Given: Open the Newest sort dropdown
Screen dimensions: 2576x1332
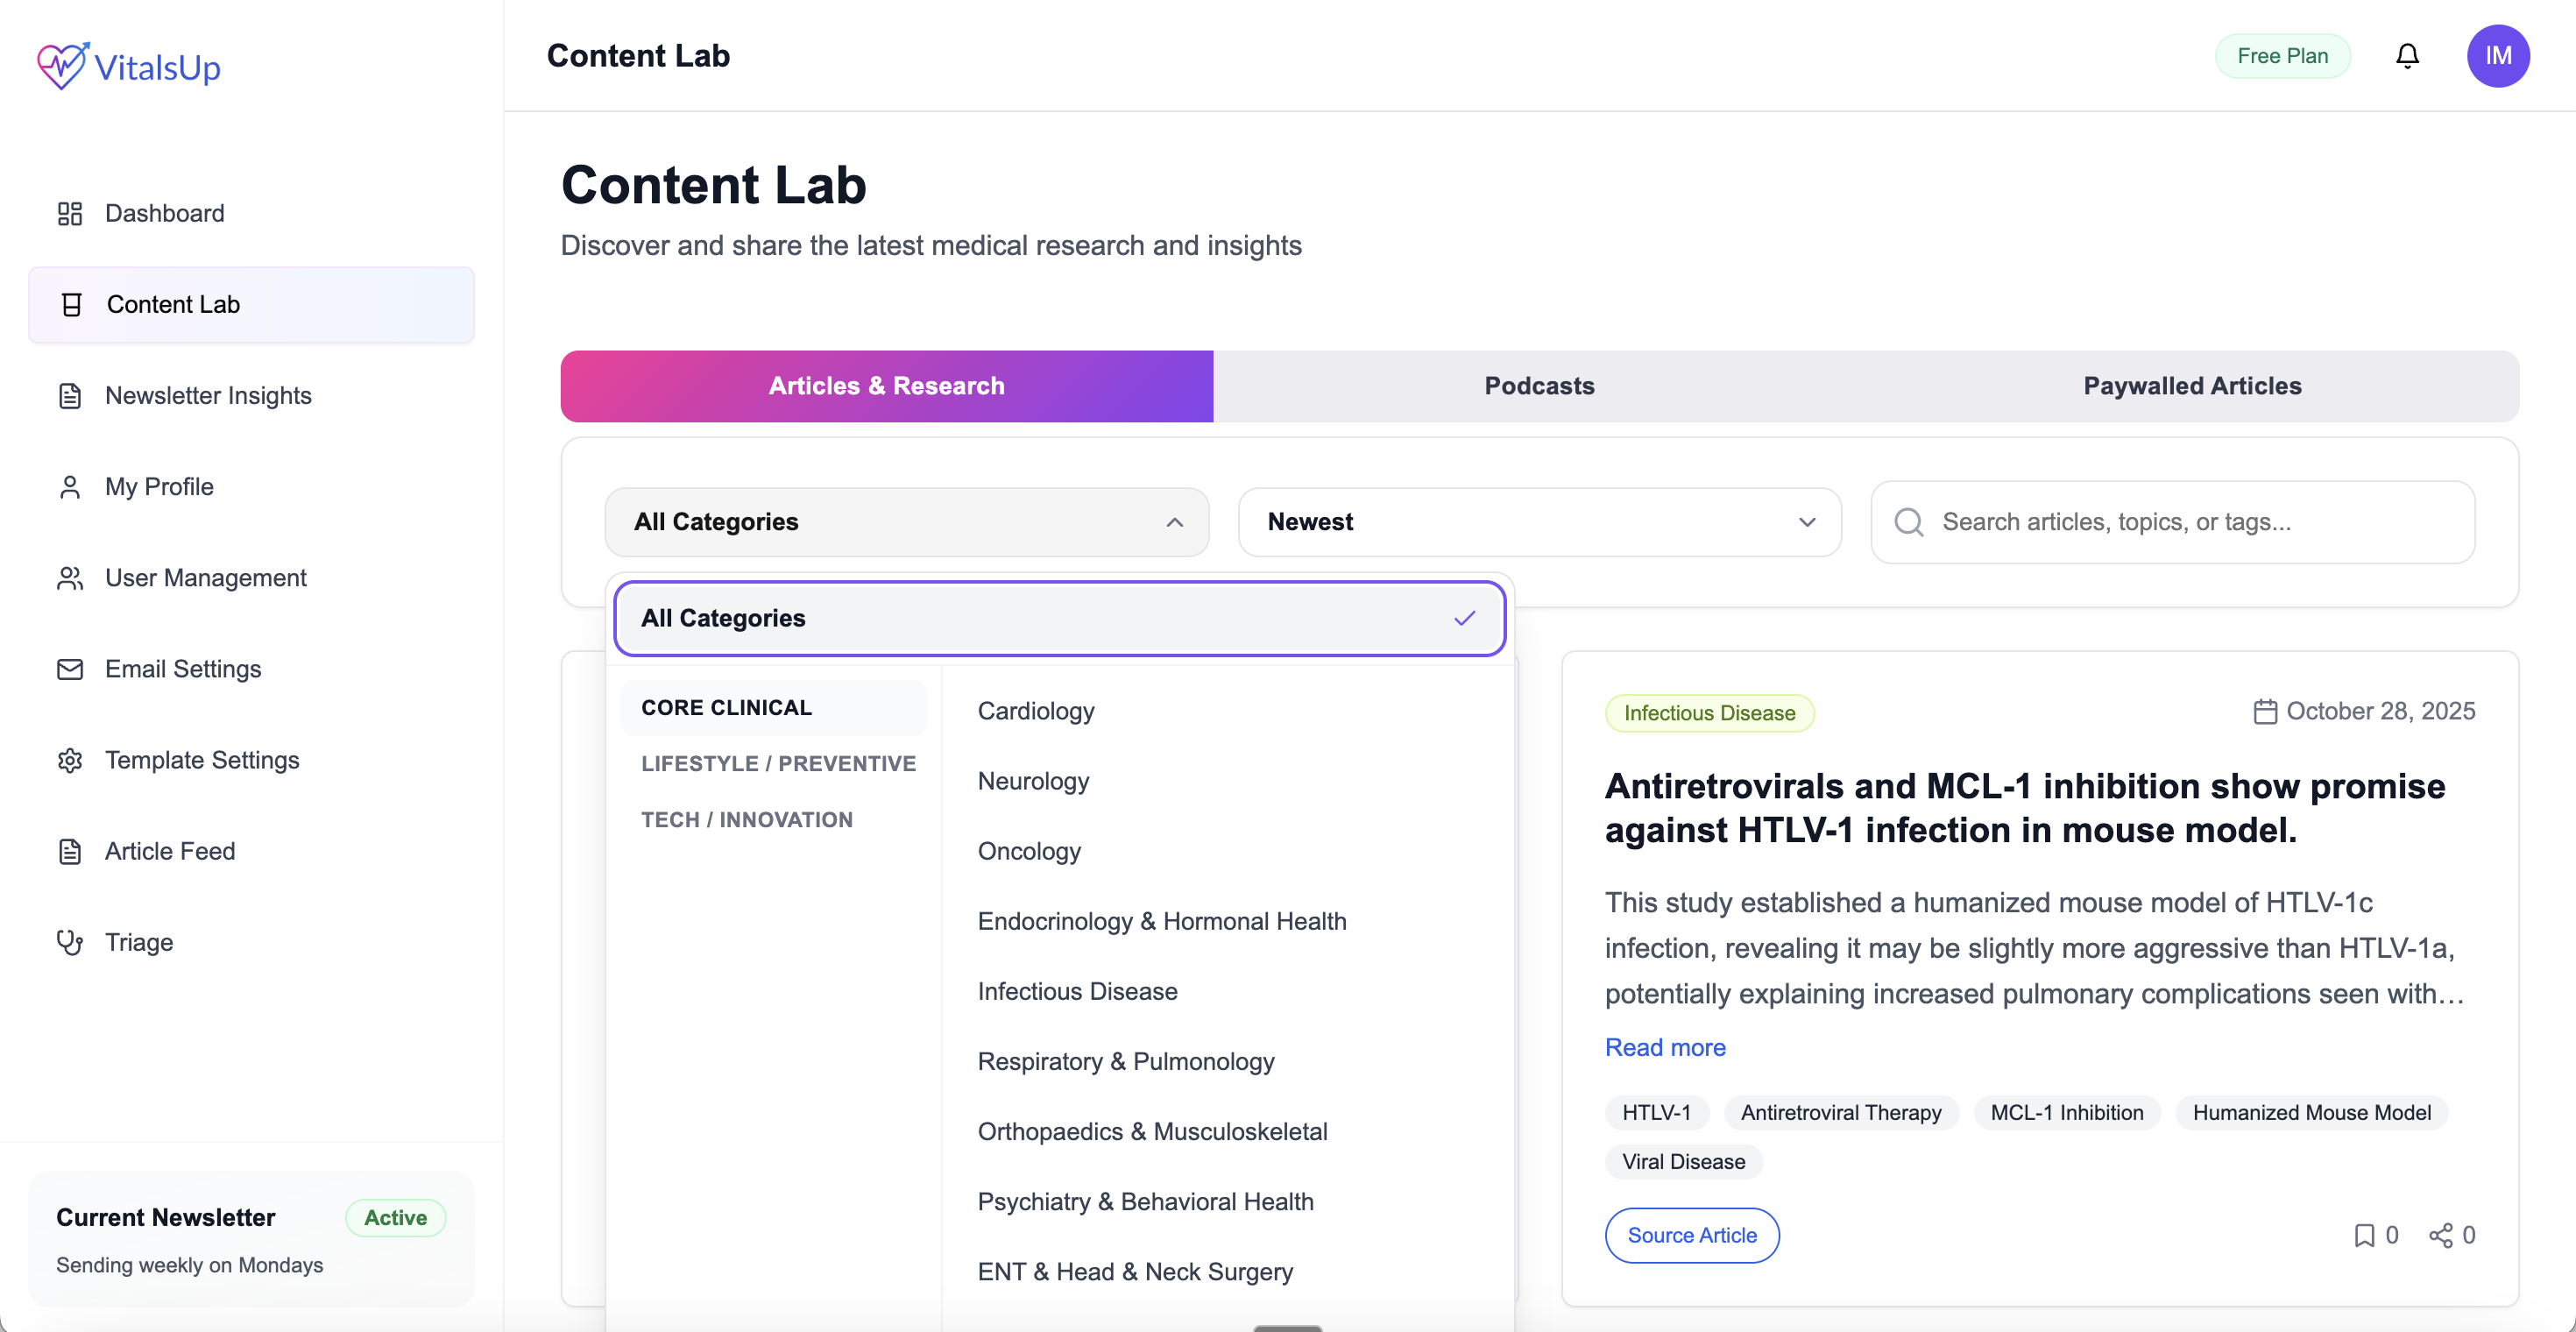Looking at the screenshot, I should click(x=1539, y=521).
